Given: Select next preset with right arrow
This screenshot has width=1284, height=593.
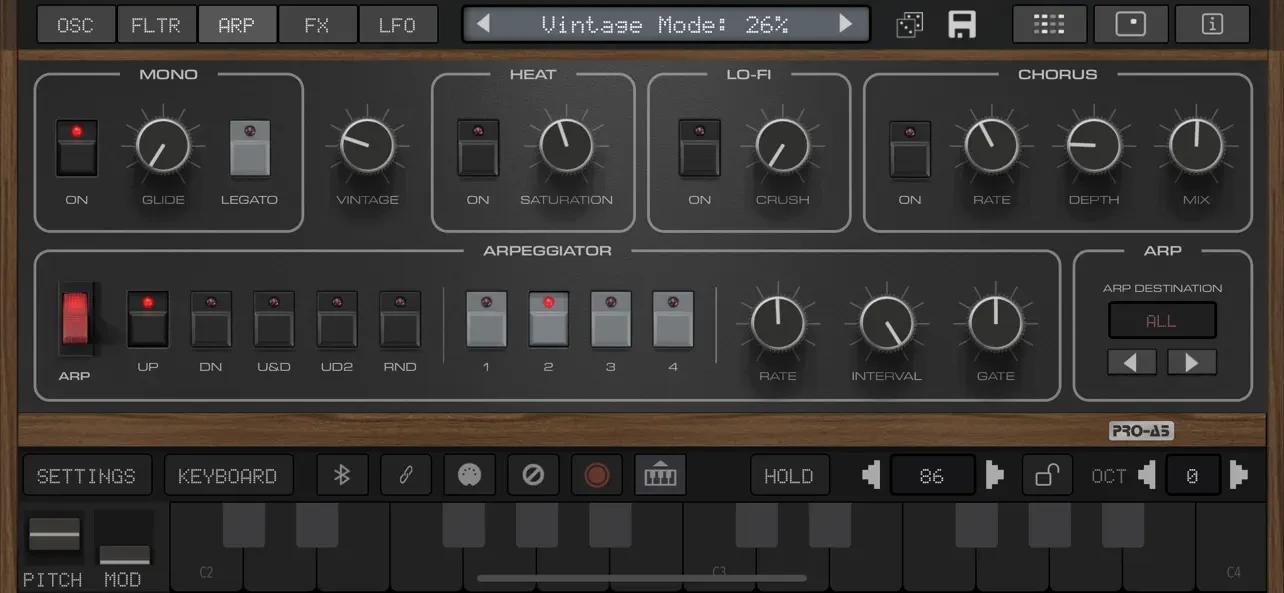Looking at the screenshot, I should (846, 24).
